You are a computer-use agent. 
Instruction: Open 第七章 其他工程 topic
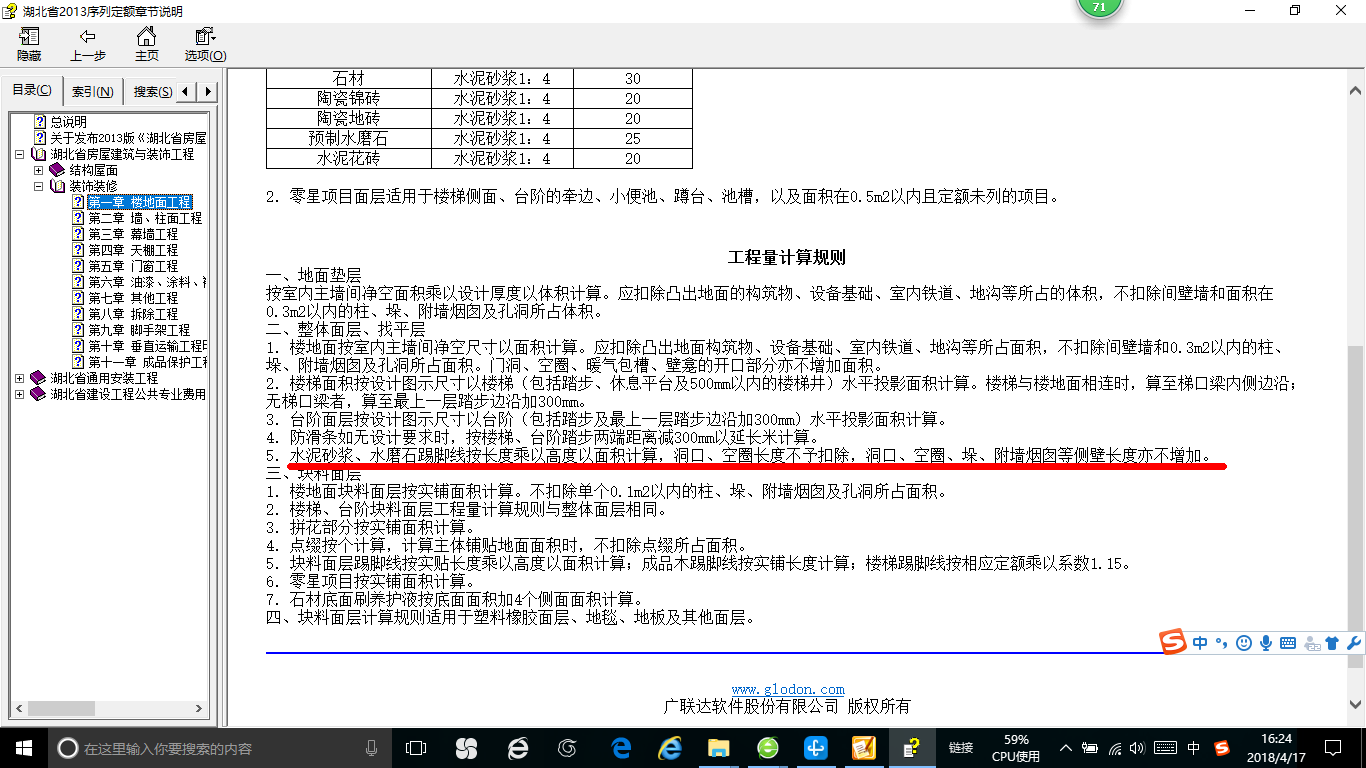pyautogui.click(x=133, y=298)
